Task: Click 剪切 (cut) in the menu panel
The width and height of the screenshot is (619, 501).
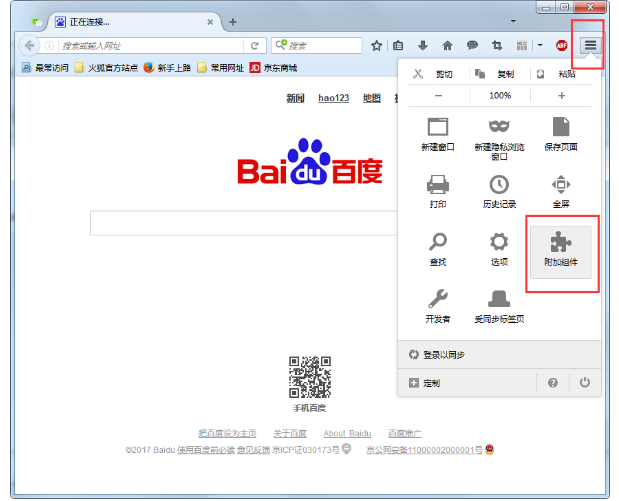Action: 438,74
